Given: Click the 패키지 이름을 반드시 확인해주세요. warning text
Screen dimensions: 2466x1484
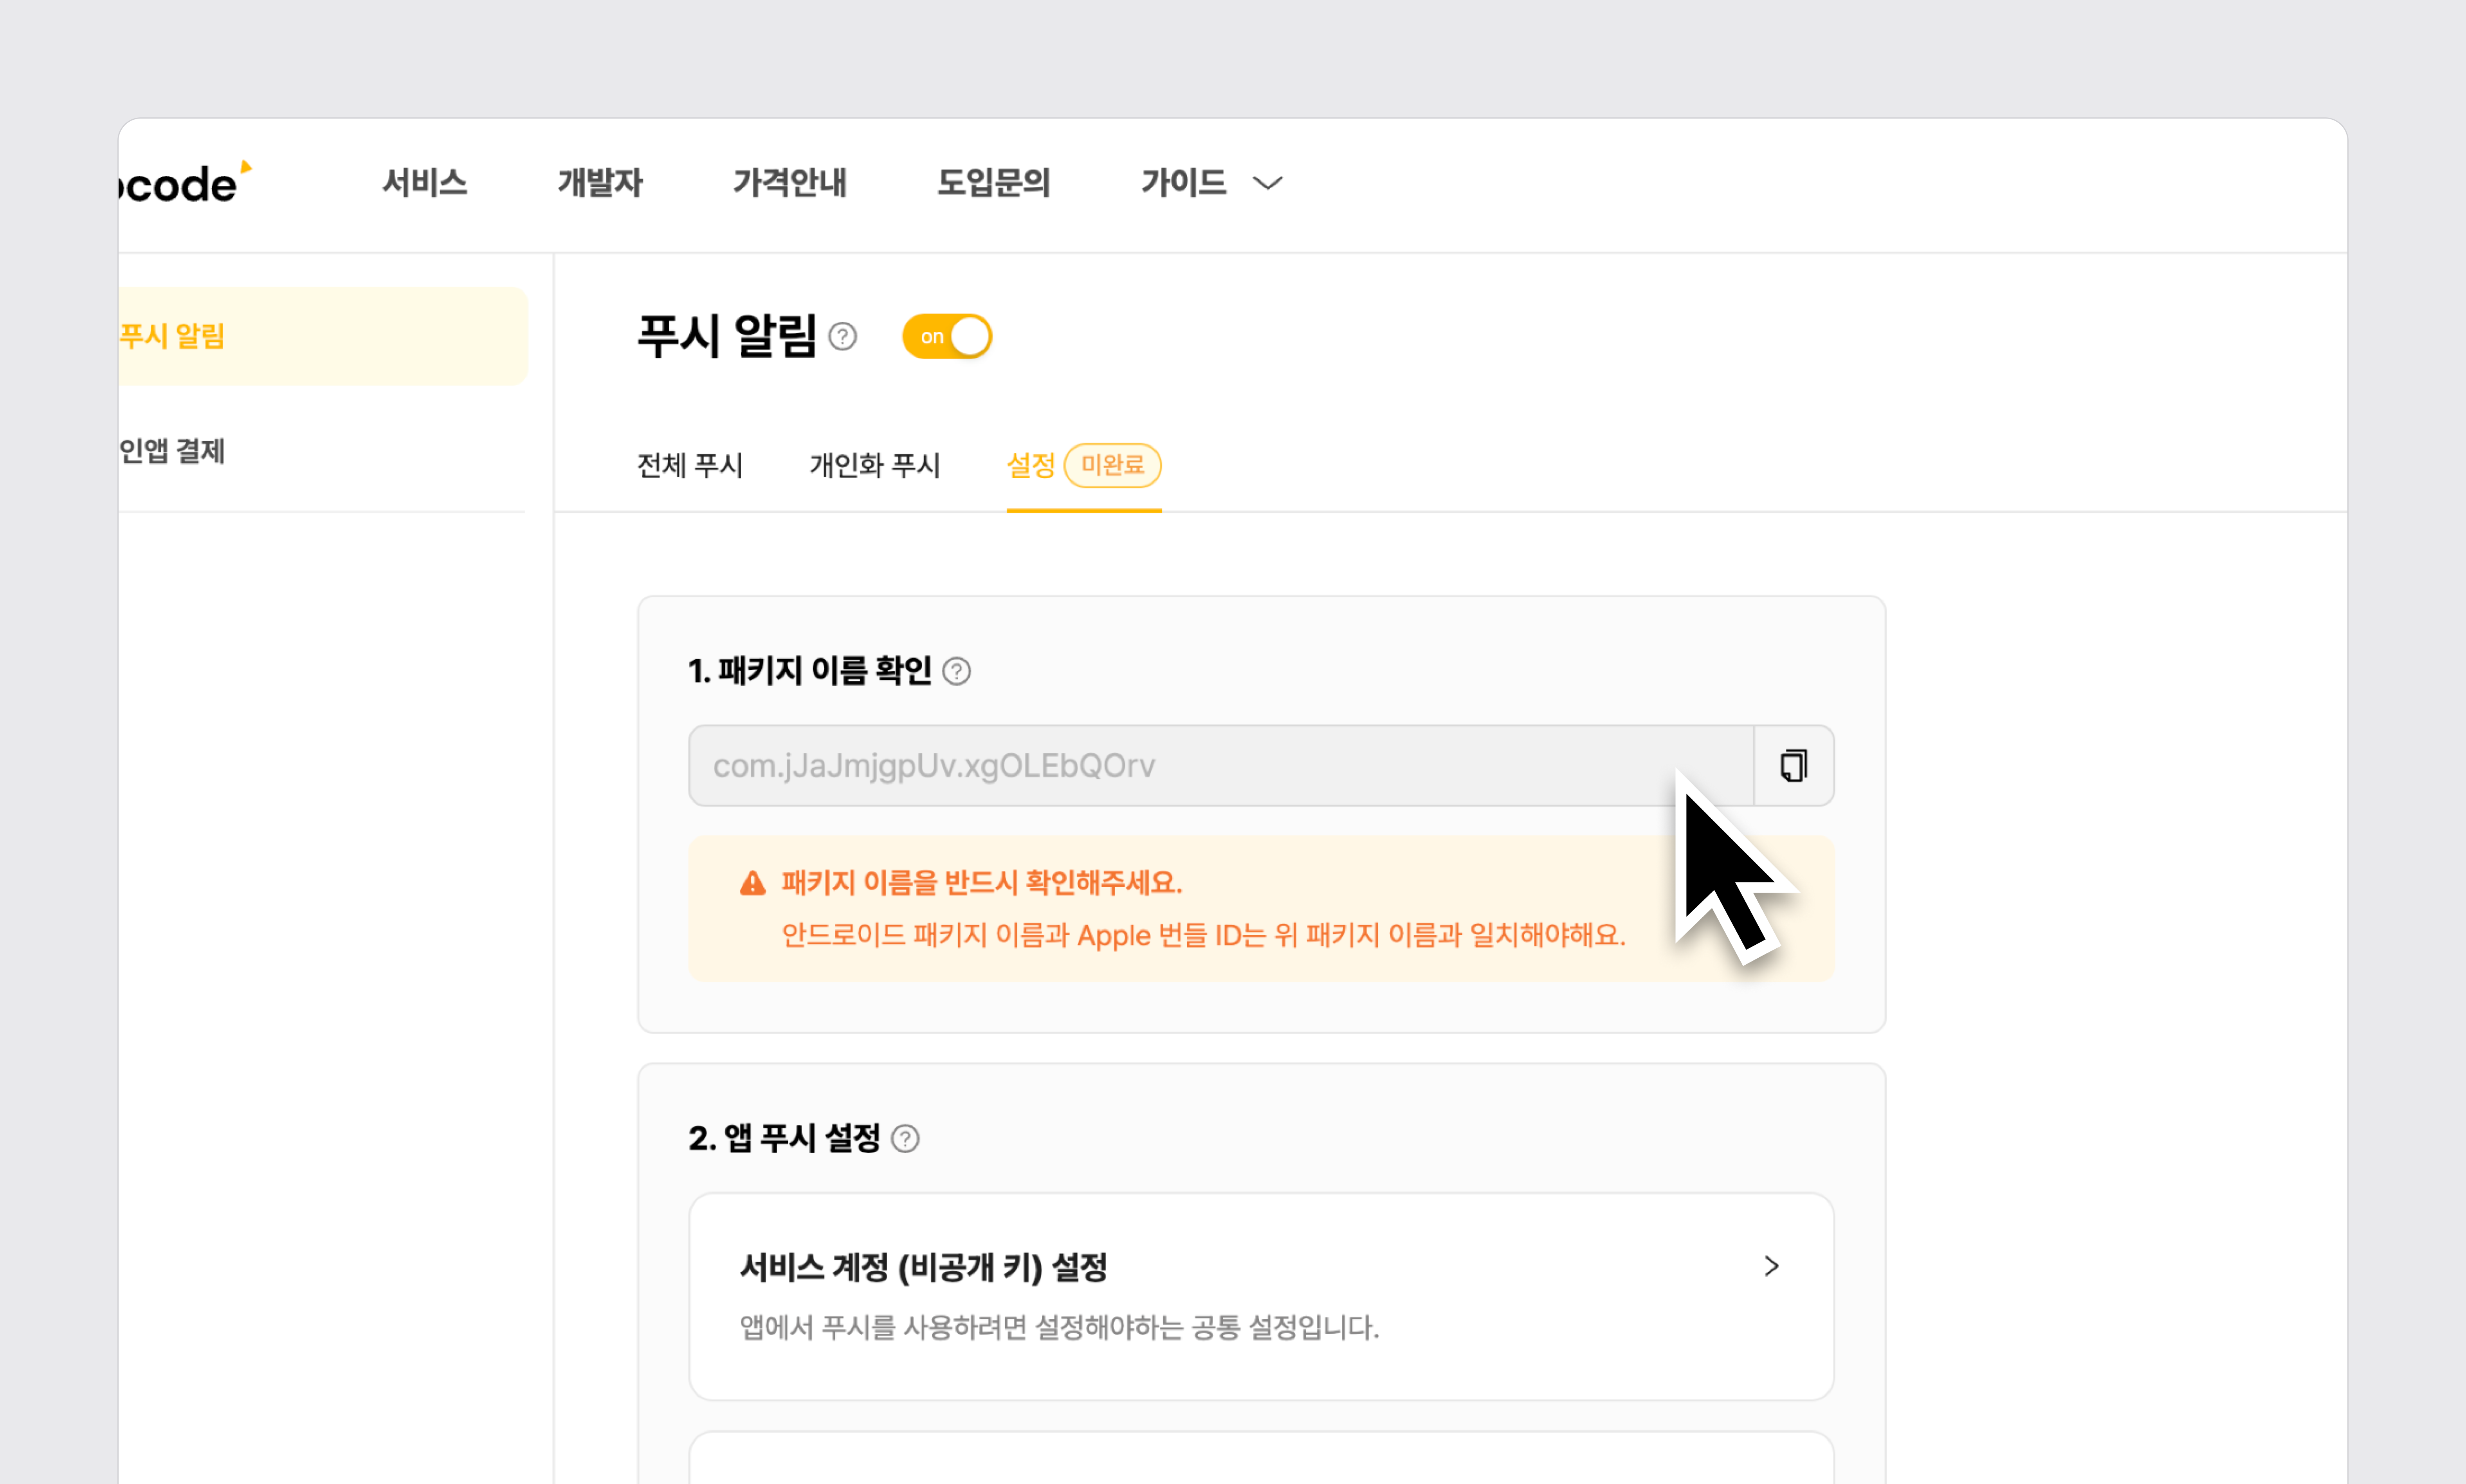Looking at the screenshot, I should pyautogui.click(x=982, y=883).
